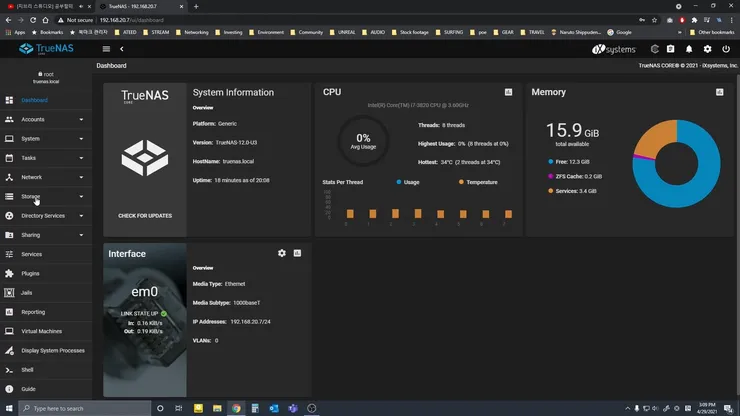This screenshot has height=416, width=740.
Task: Open the task manager clipboard icon
Action: pos(671,49)
